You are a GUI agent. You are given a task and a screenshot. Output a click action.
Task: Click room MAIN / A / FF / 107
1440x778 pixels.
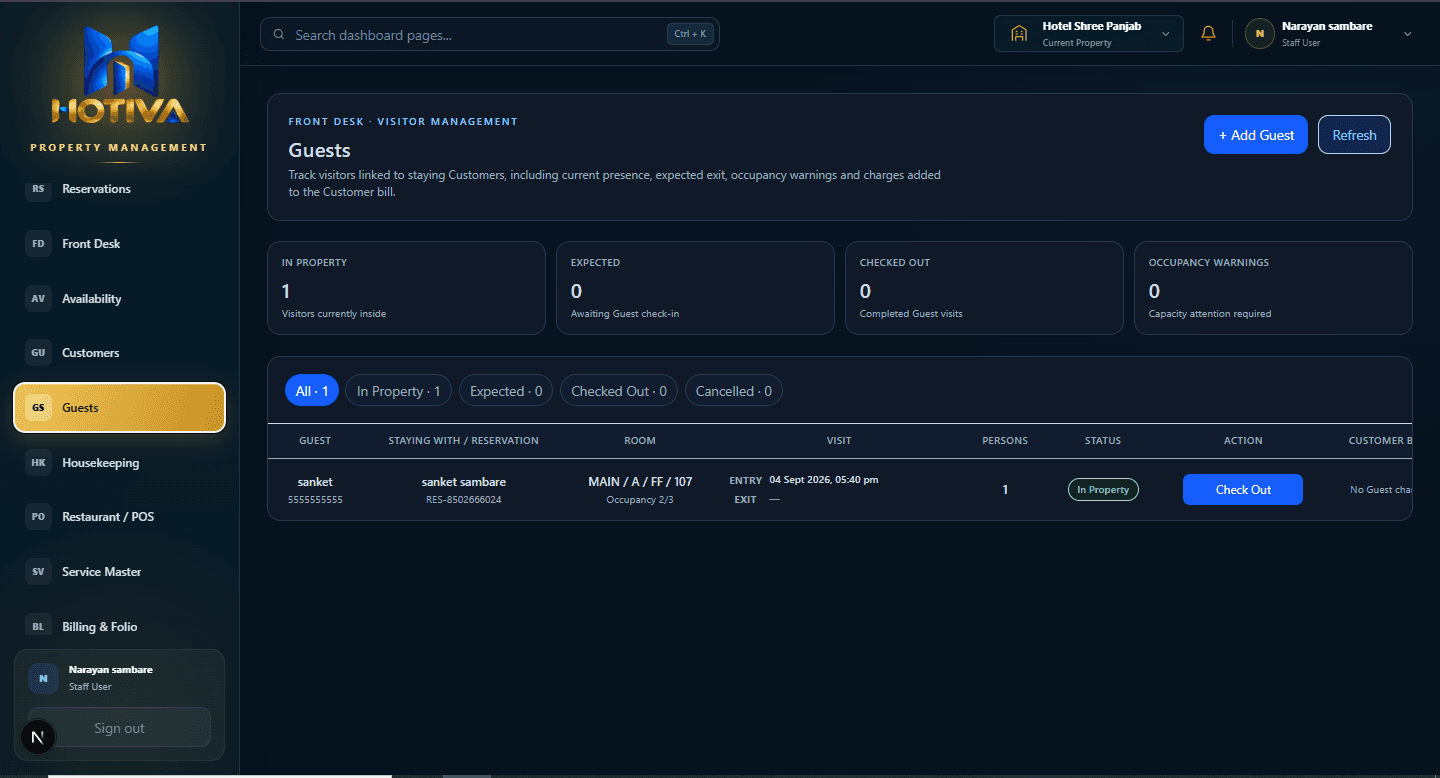[x=640, y=482]
